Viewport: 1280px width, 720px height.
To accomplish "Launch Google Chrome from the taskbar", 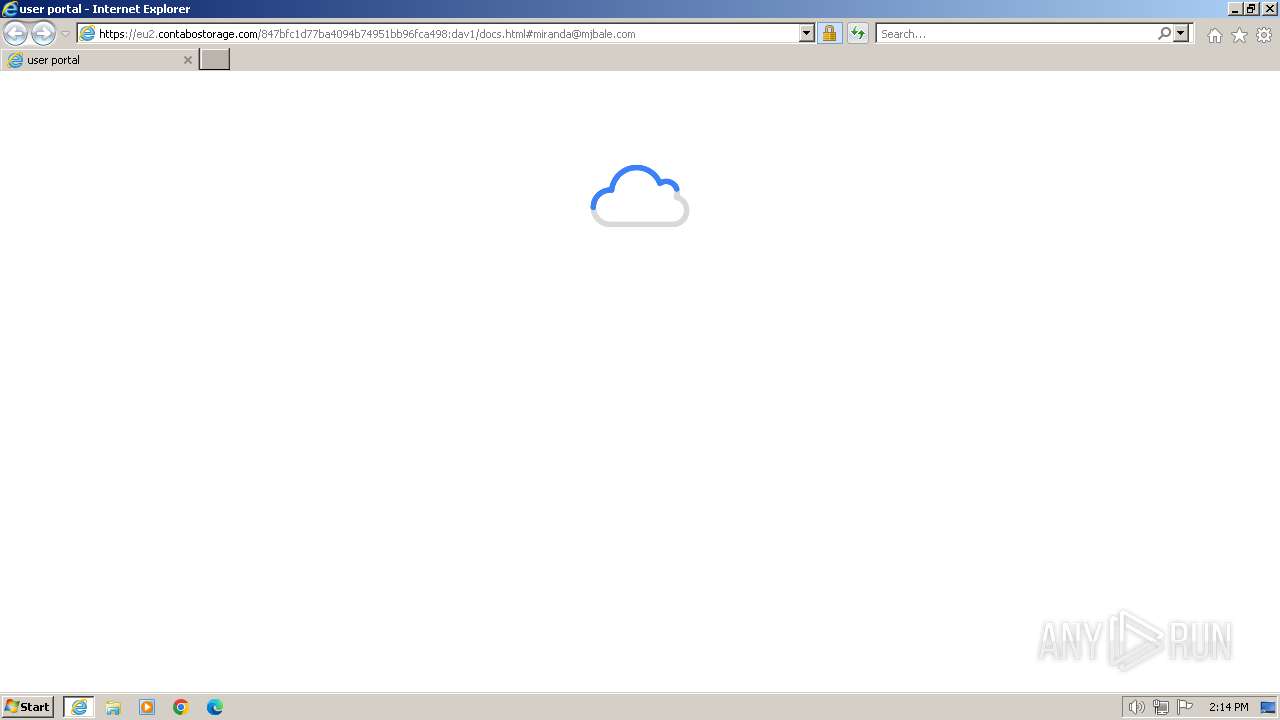I will tap(181, 707).
